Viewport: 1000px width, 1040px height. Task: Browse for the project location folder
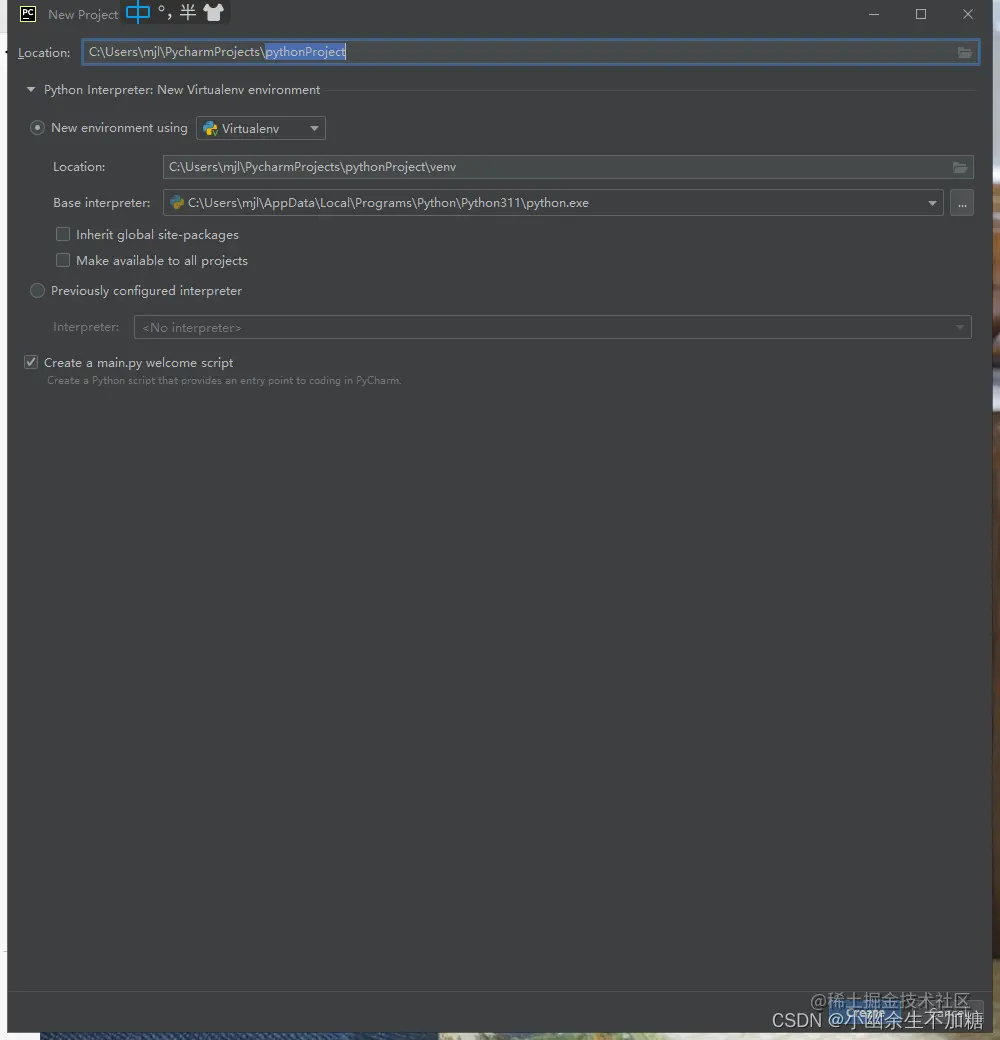click(965, 52)
